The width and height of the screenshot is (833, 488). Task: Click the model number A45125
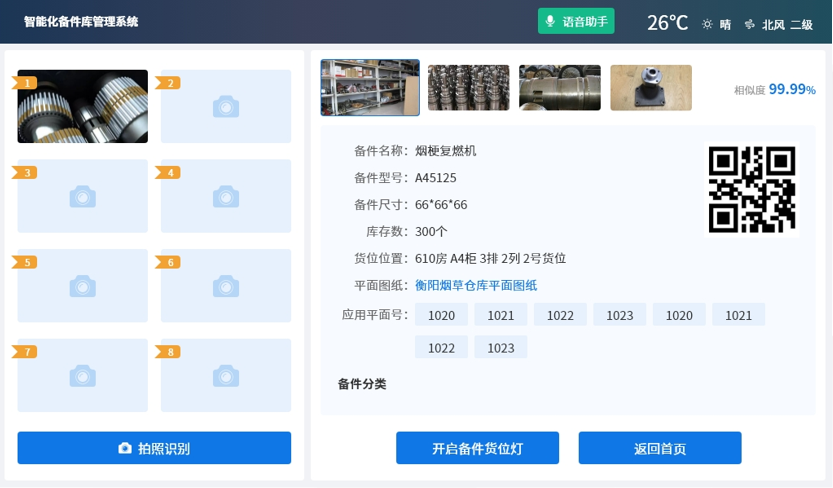point(436,178)
